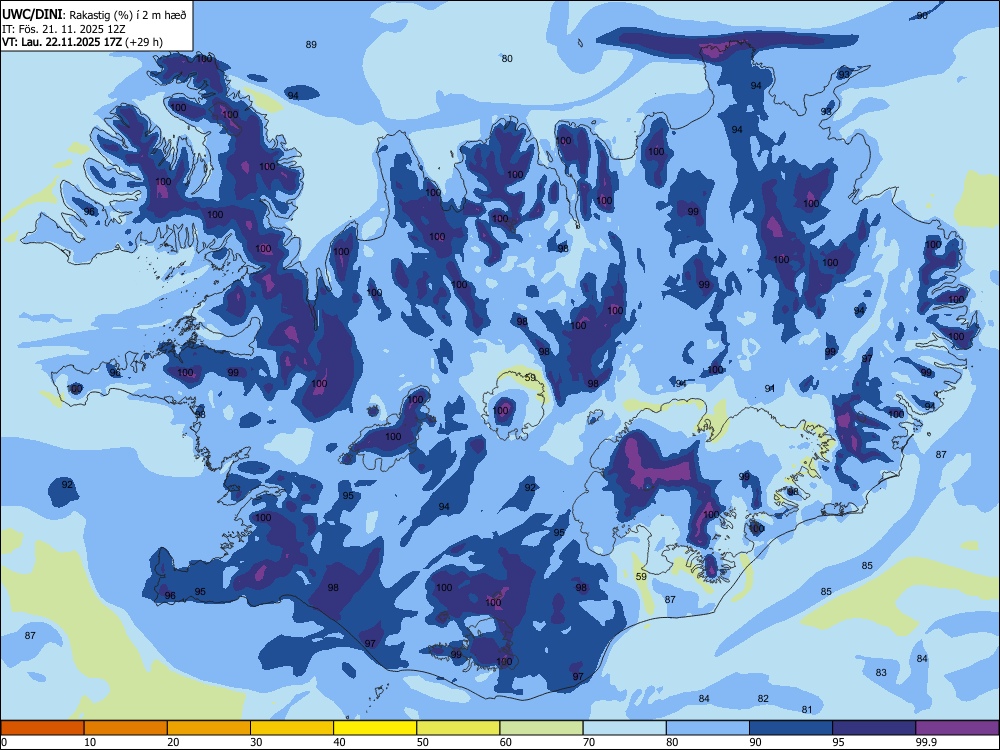This screenshot has height=750, width=1000.
Task: Pick the 50–60 pale yellow legend swatch
Action: (458, 728)
